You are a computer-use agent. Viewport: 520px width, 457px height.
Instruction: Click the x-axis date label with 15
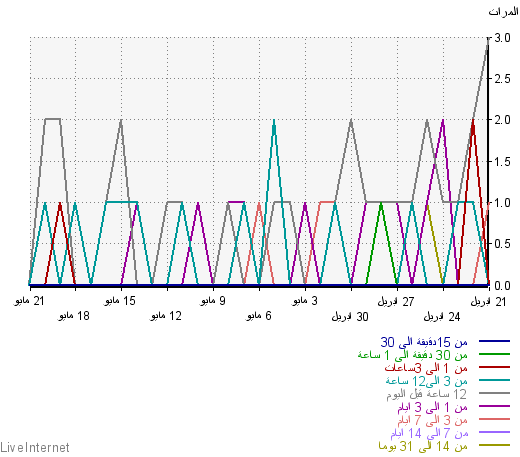(120, 301)
